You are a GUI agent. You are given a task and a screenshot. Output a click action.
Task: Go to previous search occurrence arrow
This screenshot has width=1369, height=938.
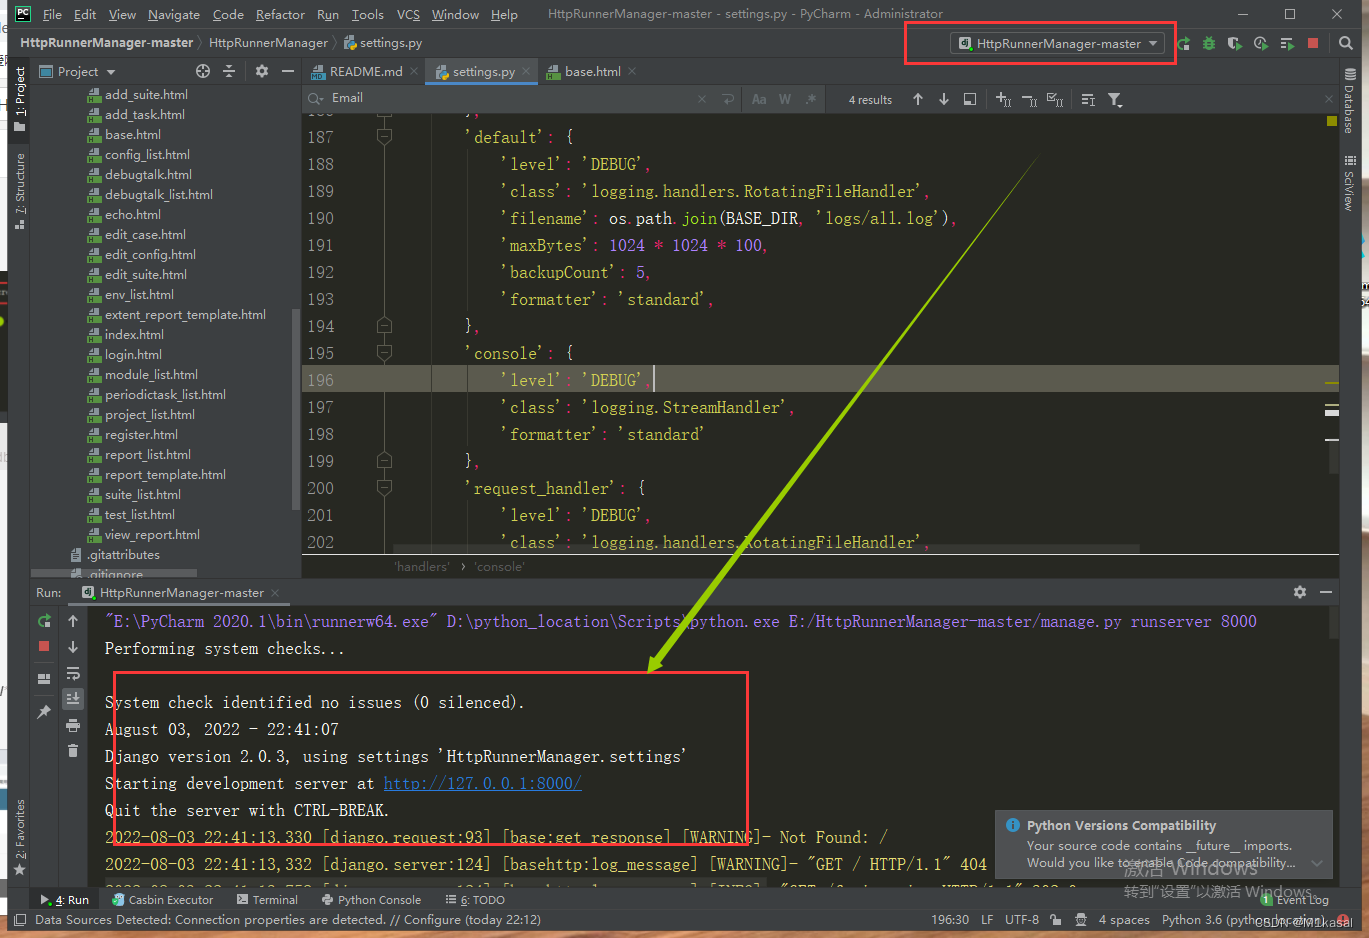click(918, 99)
